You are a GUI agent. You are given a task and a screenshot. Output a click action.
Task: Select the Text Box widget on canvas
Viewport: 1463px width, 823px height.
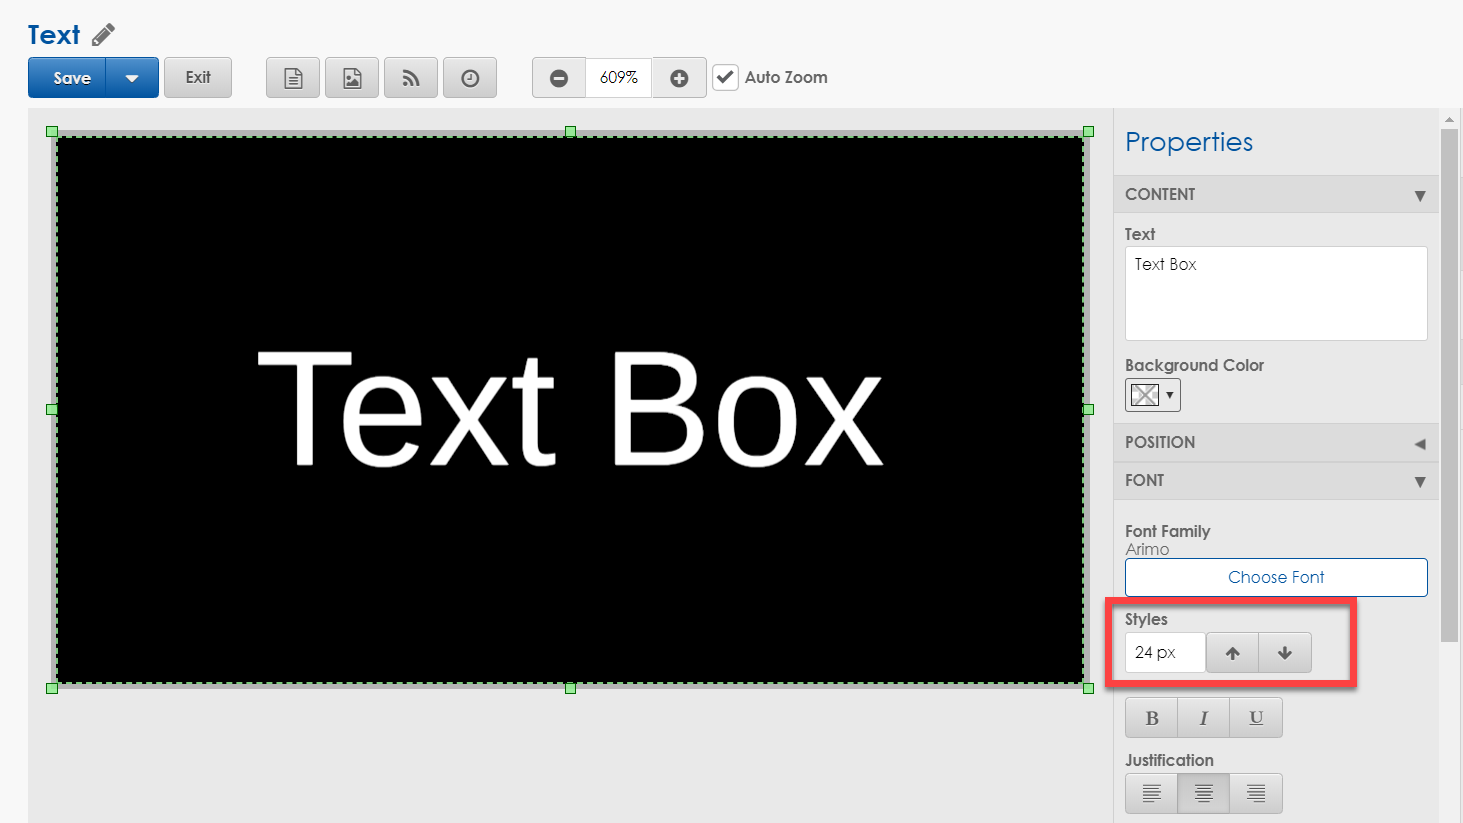tap(570, 410)
